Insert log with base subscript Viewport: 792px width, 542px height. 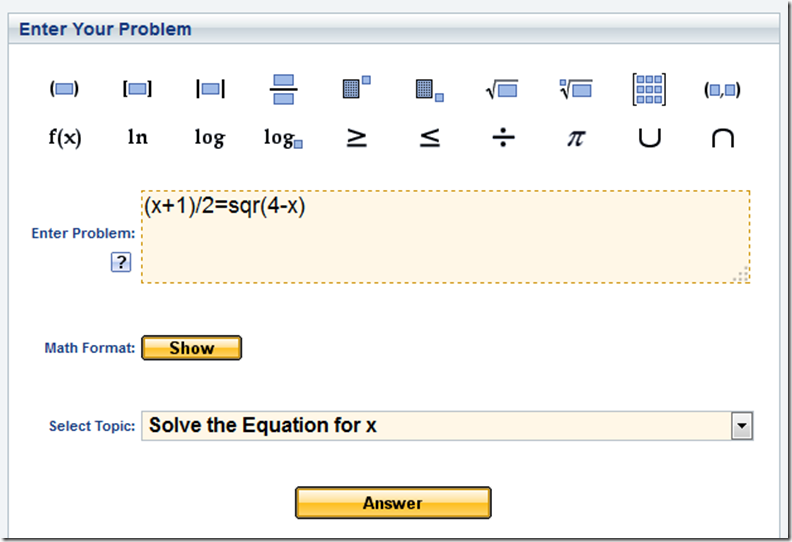283,138
